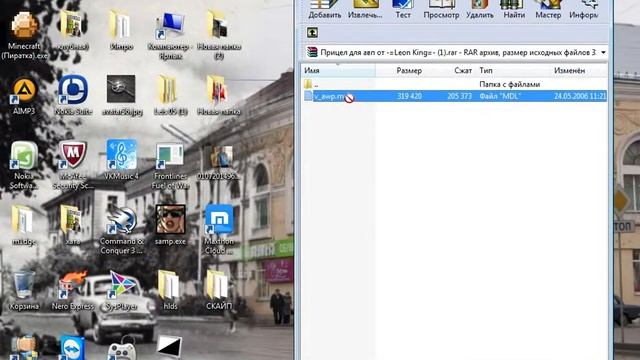Select the '..' parent folder row
Image resolution: width=640 pixels, height=360 pixels.
point(454,84)
